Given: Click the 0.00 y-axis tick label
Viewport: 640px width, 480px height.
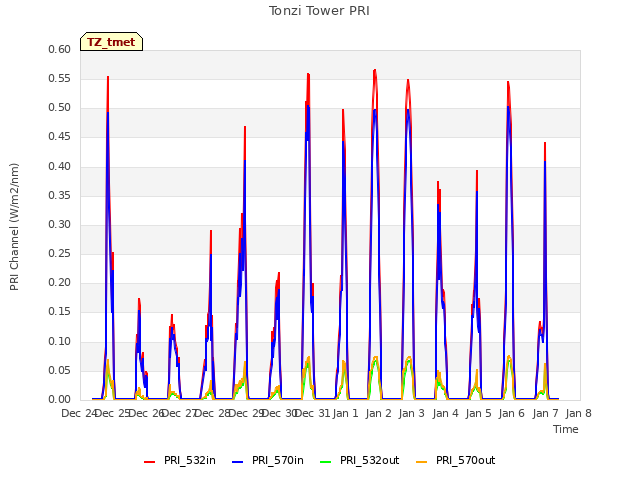Looking at the screenshot, I should pyautogui.click(x=60, y=399).
